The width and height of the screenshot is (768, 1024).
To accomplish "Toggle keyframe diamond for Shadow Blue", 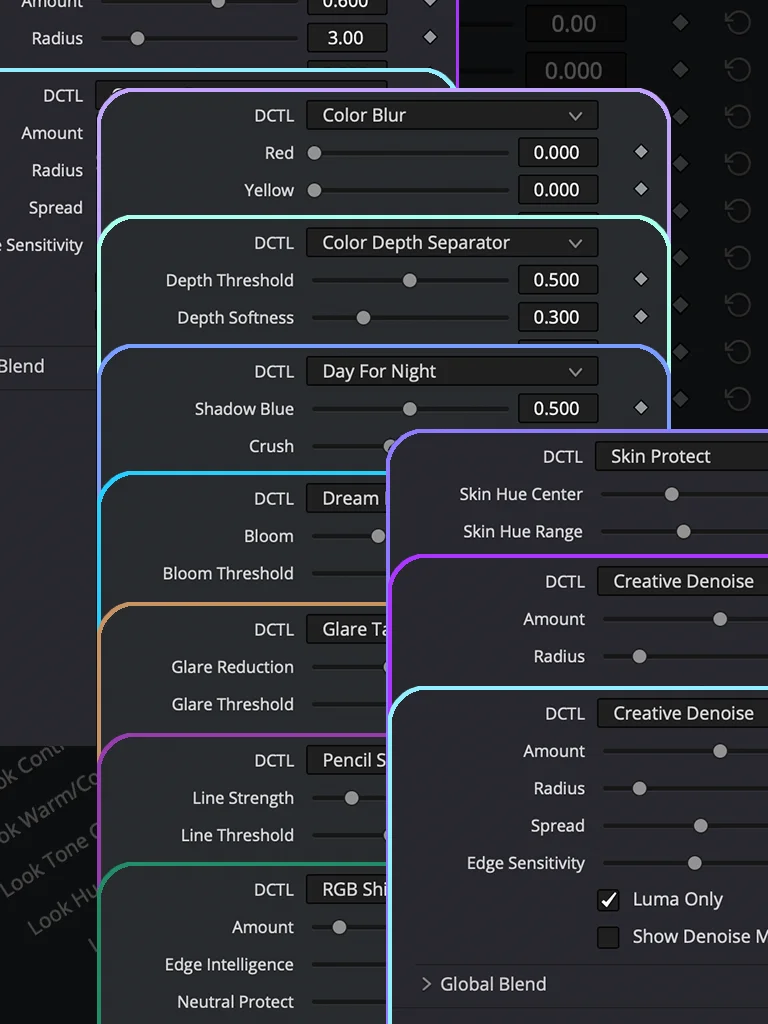I will click(641, 408).
